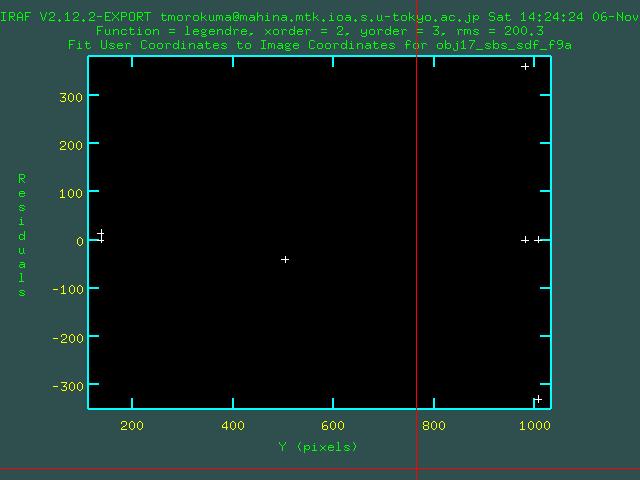
Task: Click the 'Y (pixels)' axis label
Action: click(318, 447)
